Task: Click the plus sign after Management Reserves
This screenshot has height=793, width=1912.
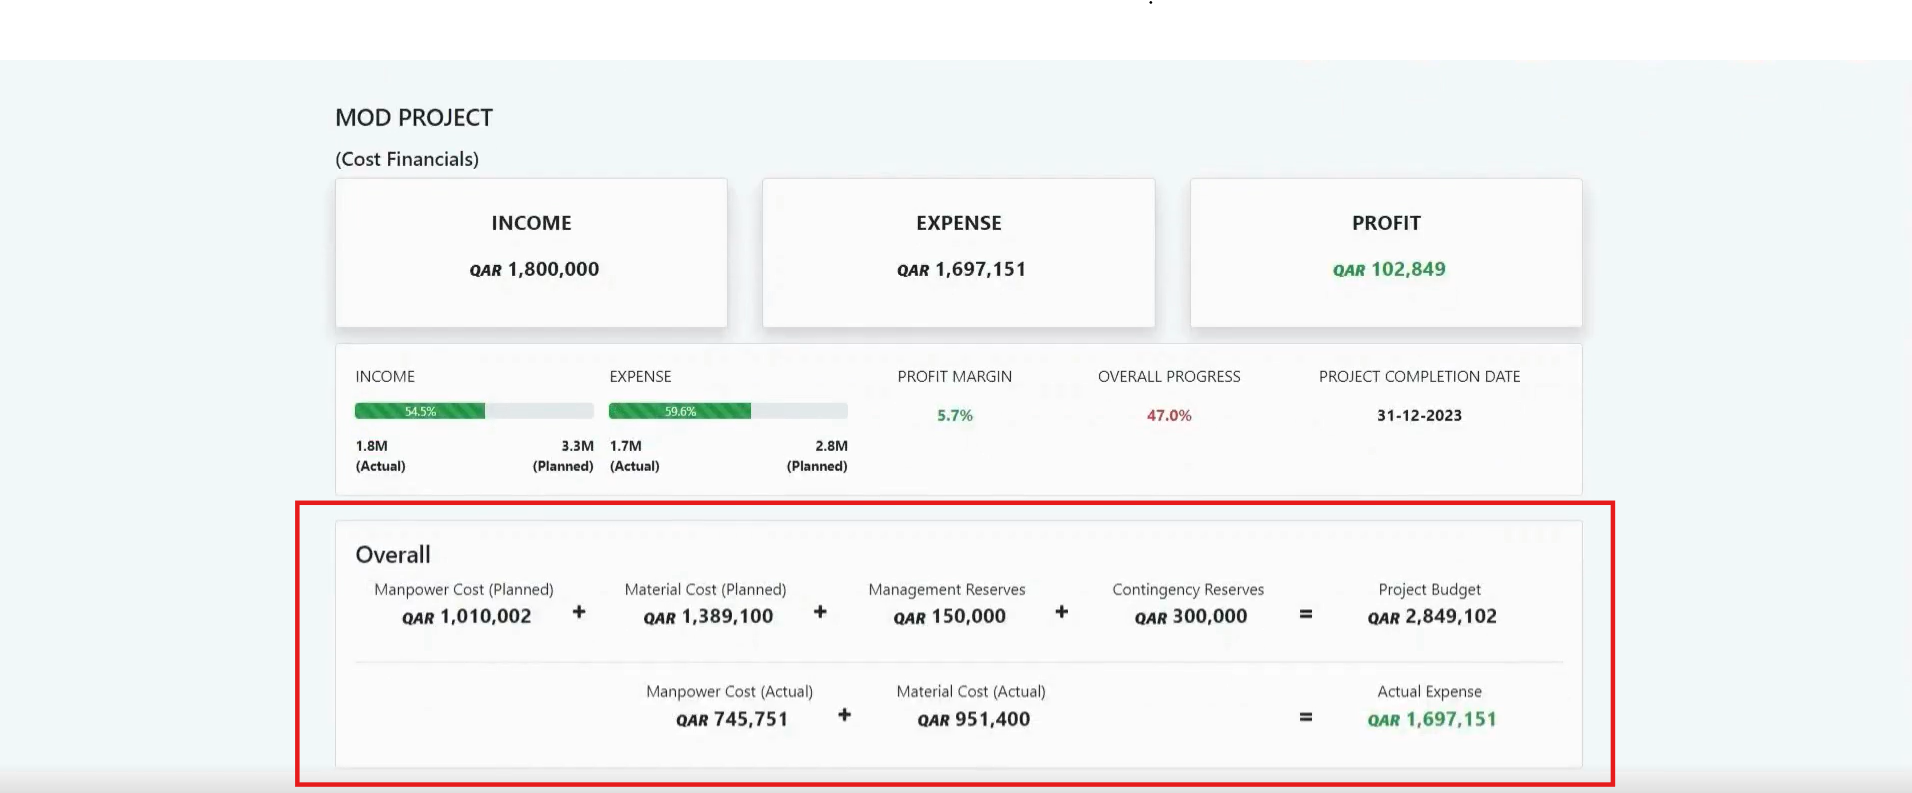Action: pyautogui.click(x=1061, y=612)
